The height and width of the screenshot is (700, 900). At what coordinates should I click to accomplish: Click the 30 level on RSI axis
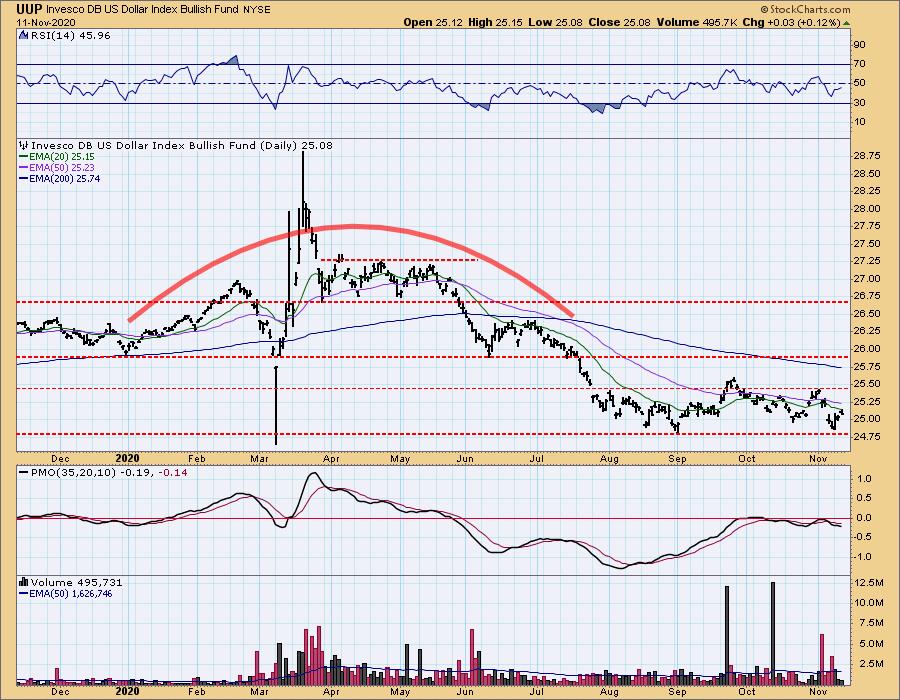point(859,103)
